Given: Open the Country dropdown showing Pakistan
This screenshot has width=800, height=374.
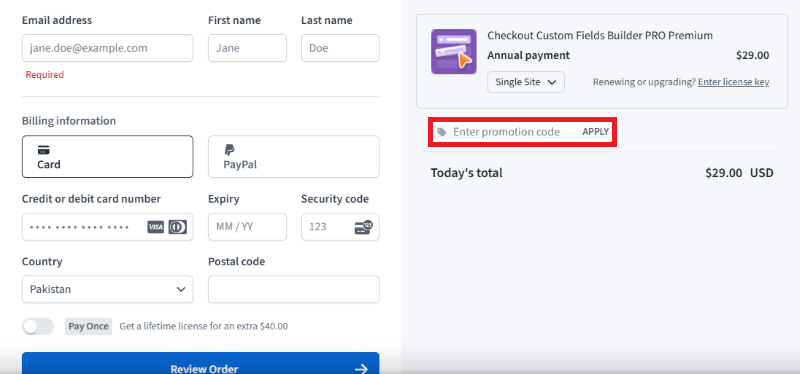Looking at the screenshot, I should coord(108,289).
